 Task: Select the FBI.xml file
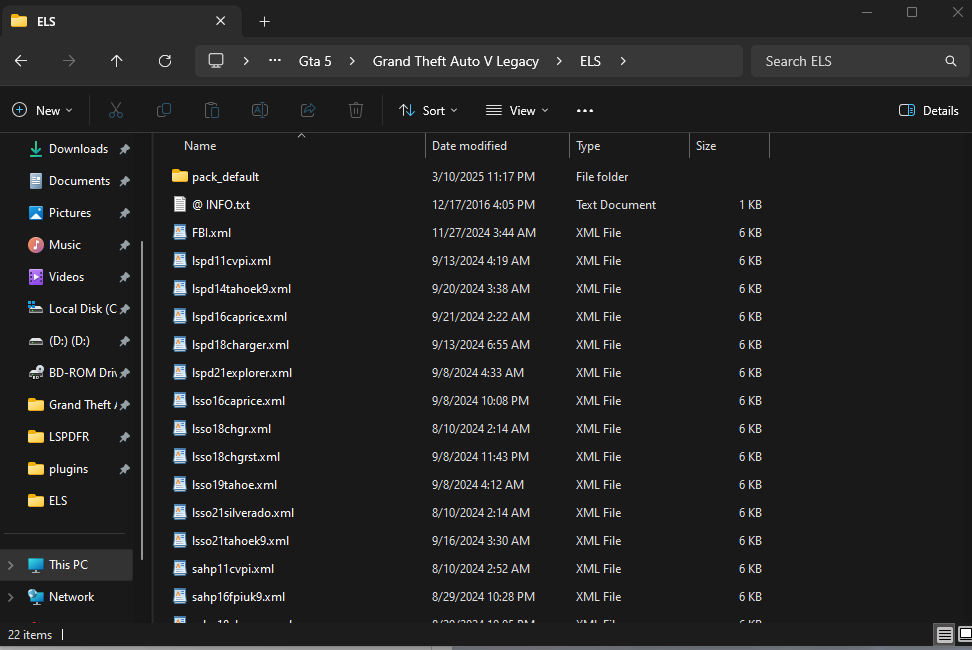tap(211, 232)
